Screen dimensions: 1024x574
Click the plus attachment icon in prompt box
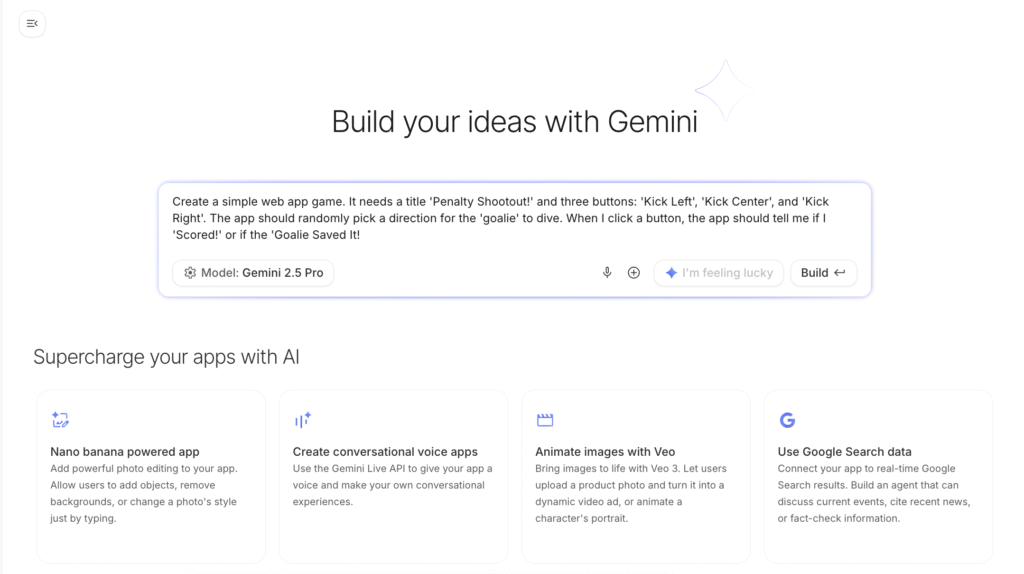[x=634, y=273]
